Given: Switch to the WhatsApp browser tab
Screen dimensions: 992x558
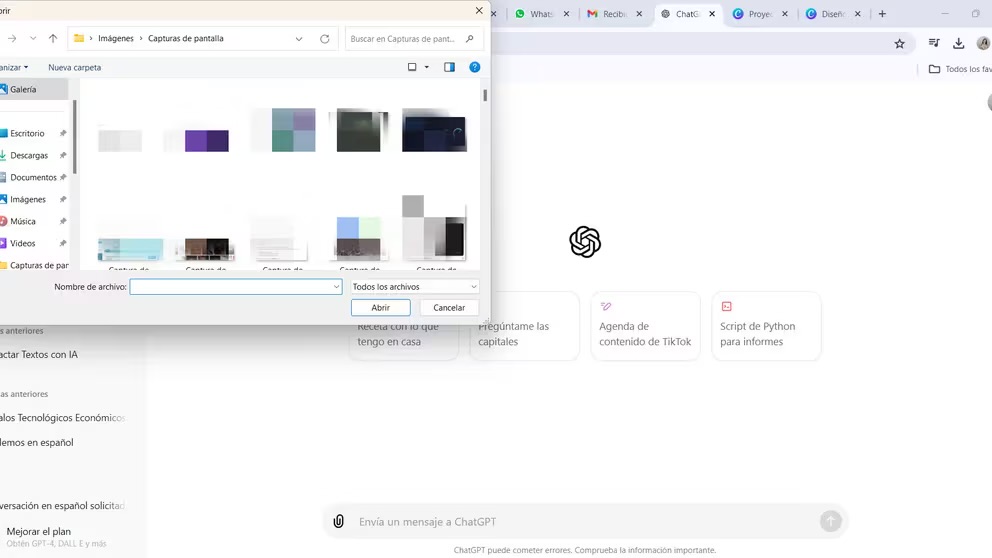Looking at the screenshot, I should (x=541, y=14).
